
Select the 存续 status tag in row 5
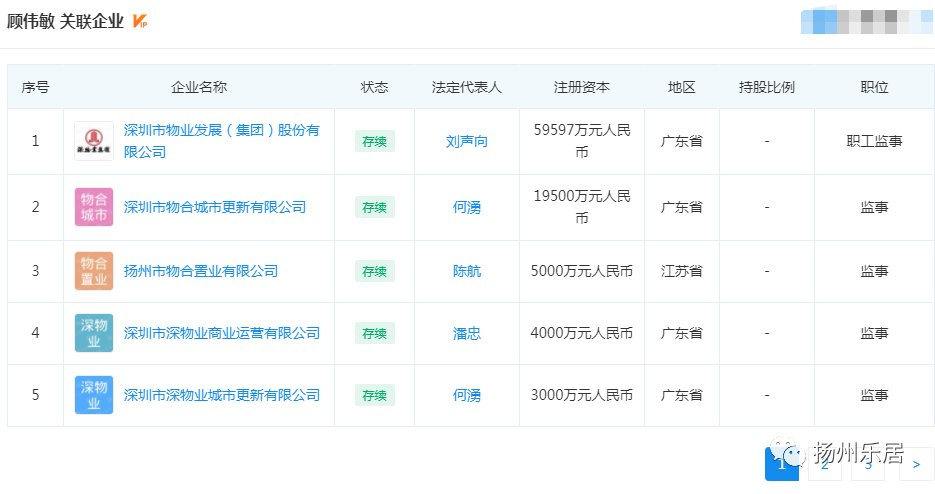(374, 395)
